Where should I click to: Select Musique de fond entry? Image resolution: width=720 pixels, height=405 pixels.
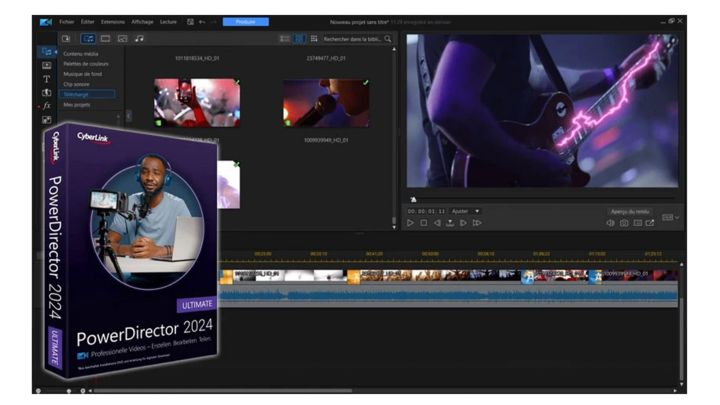click(83, 74)
